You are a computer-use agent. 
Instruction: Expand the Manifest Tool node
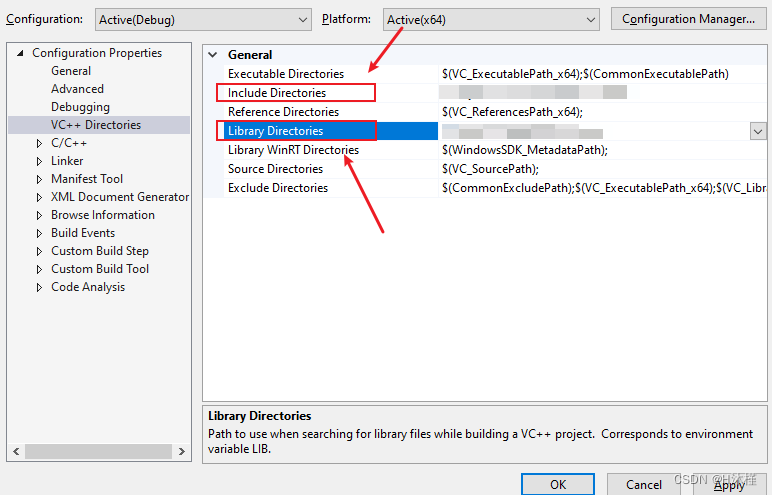click(39, 179)
